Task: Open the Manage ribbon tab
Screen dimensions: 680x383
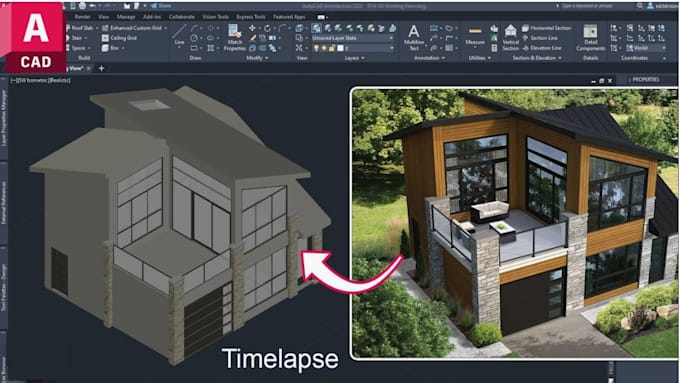Action: pyautogui.click(x=126, y=17)
